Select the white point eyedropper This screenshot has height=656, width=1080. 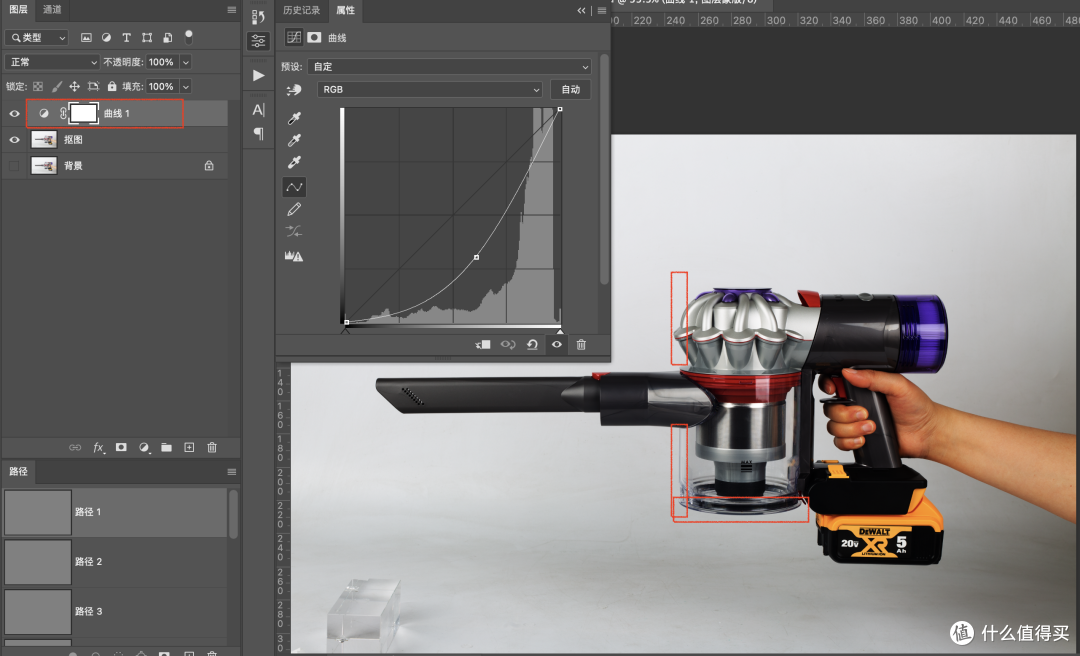(294, 163)
